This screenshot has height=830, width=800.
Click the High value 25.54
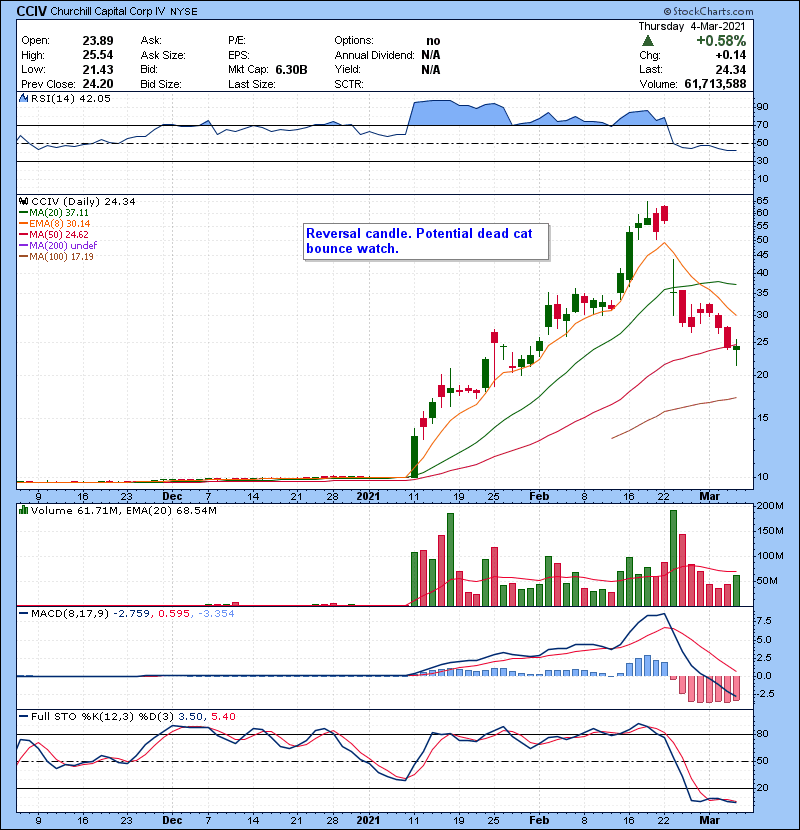pos(98,55)
